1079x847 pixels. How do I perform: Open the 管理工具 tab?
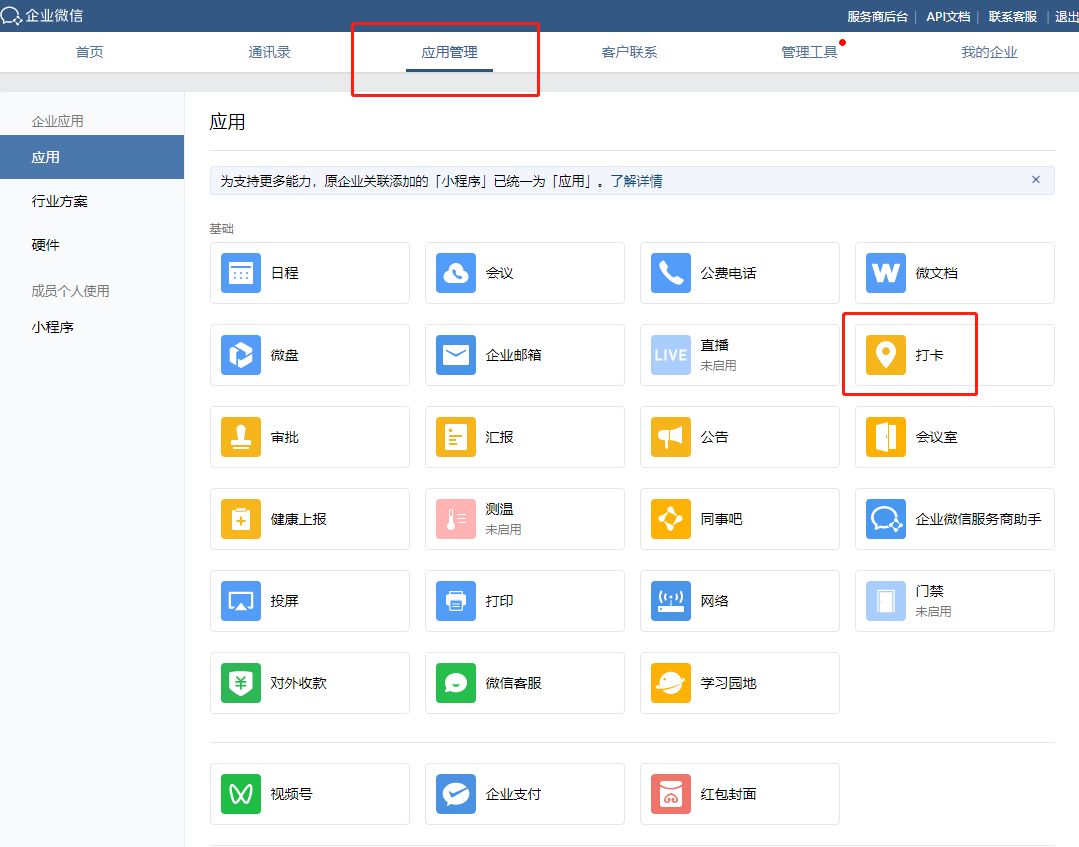(x=809, y=52)
